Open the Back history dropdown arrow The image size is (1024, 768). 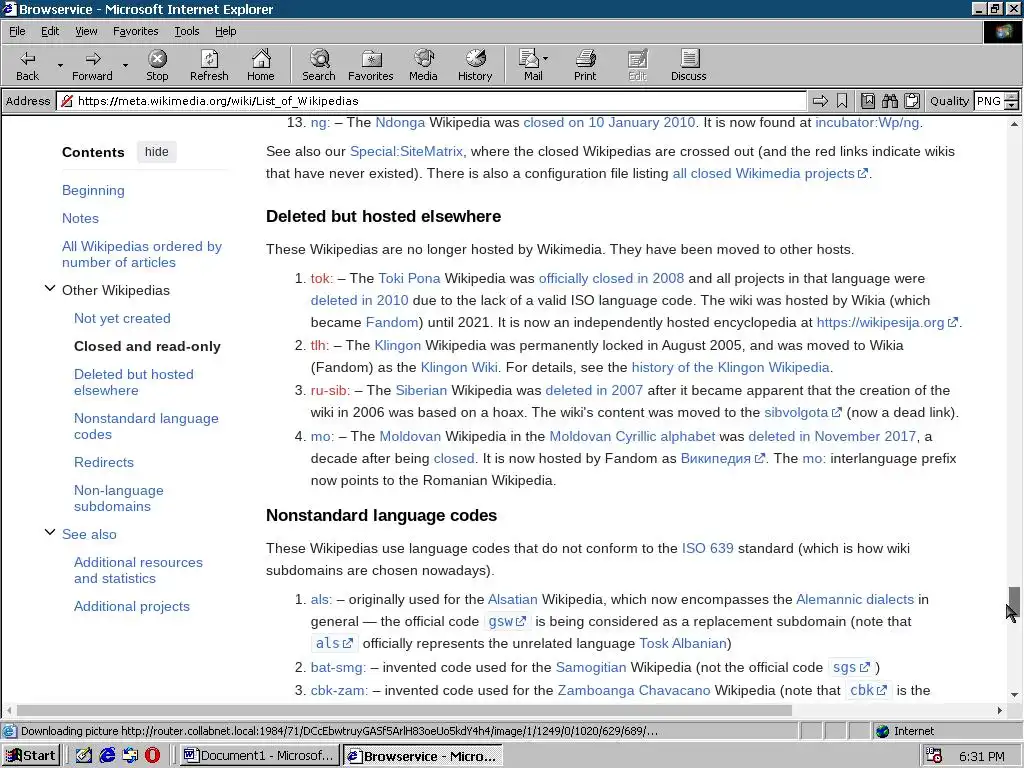[x=60, y=65]
